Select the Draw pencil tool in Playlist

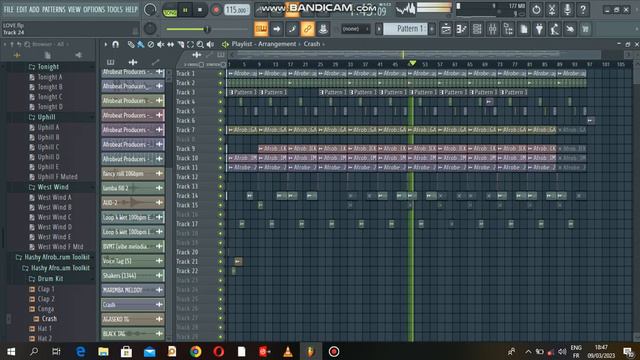(131, 44)
